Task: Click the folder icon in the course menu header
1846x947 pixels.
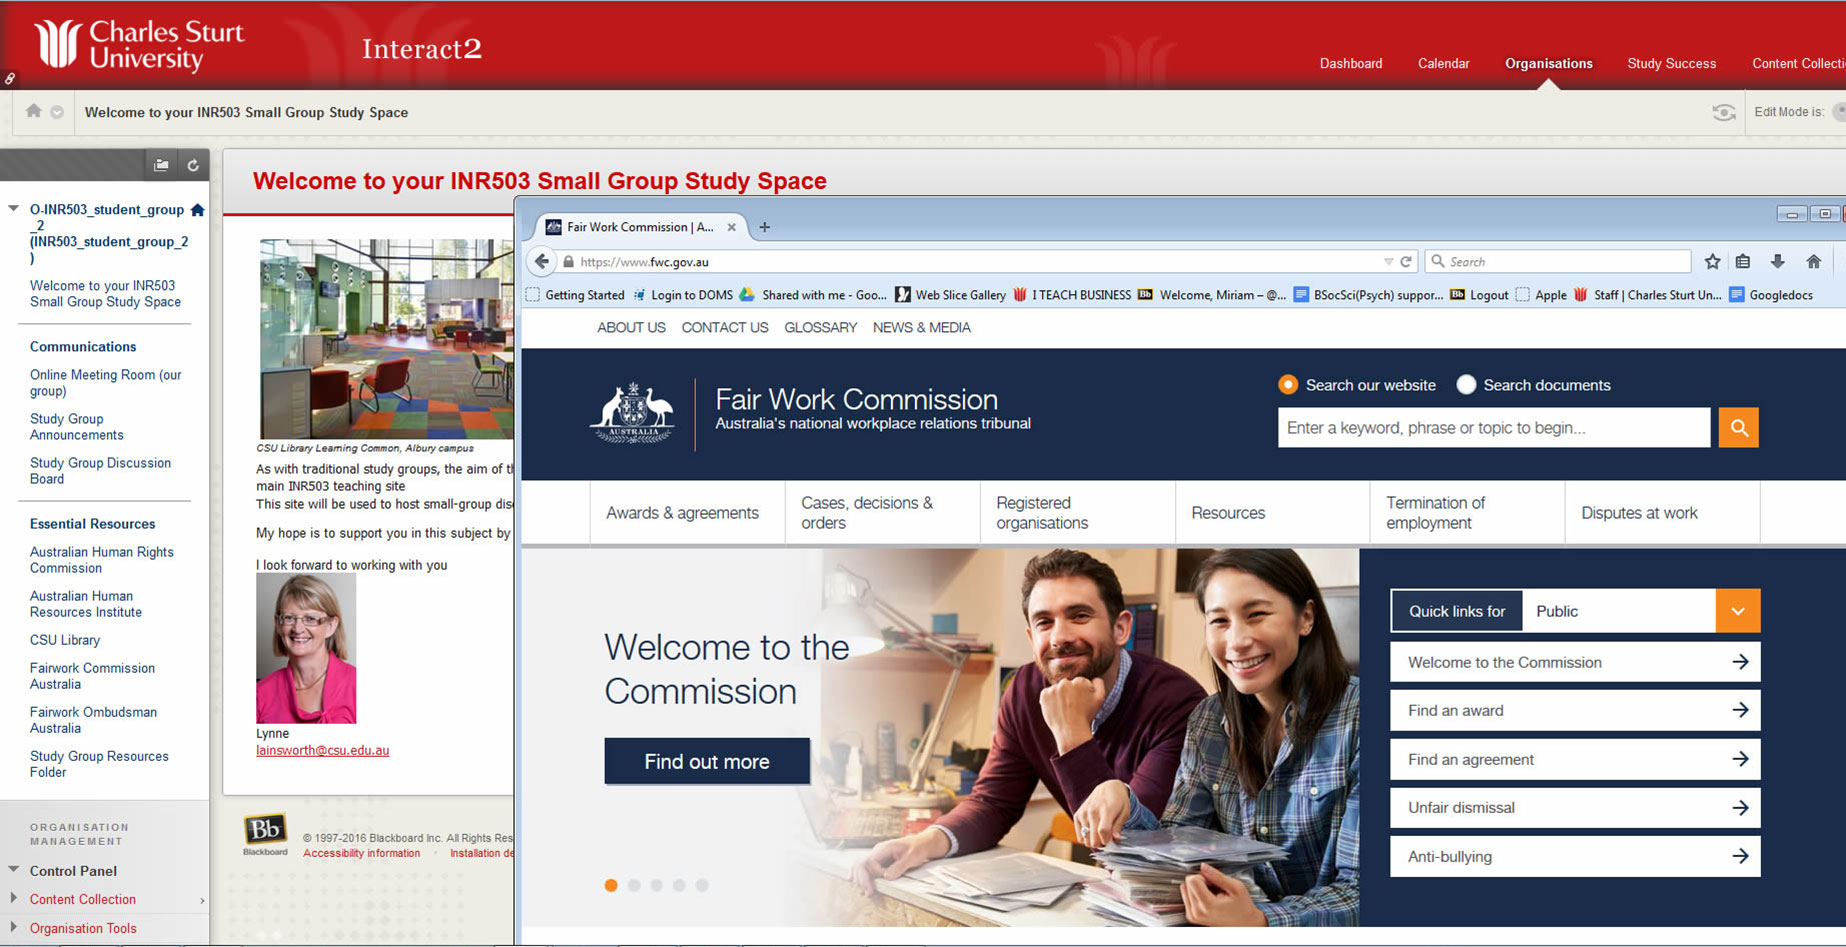Action: click(161, 165)
